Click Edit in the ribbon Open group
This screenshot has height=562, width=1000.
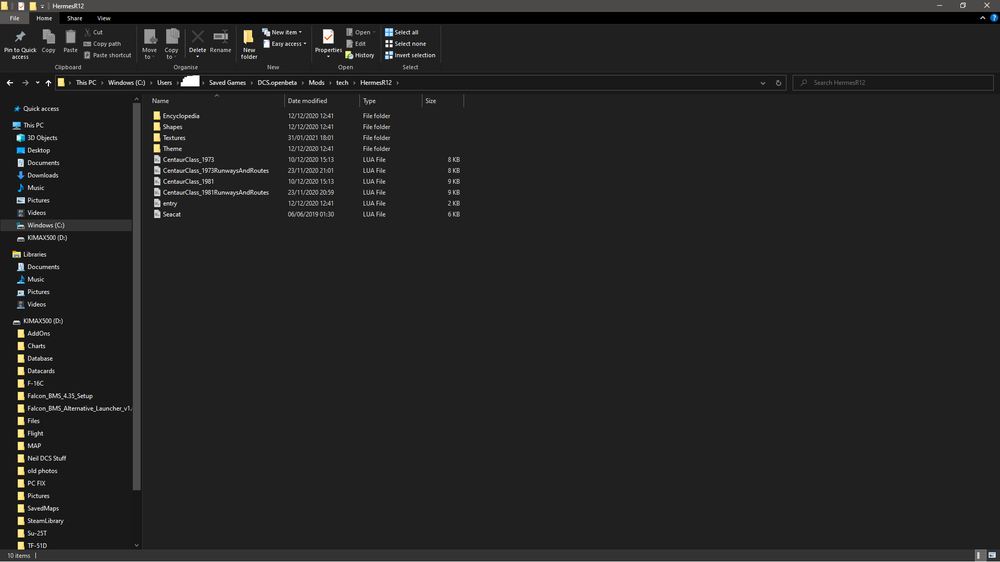pos(356,43)
